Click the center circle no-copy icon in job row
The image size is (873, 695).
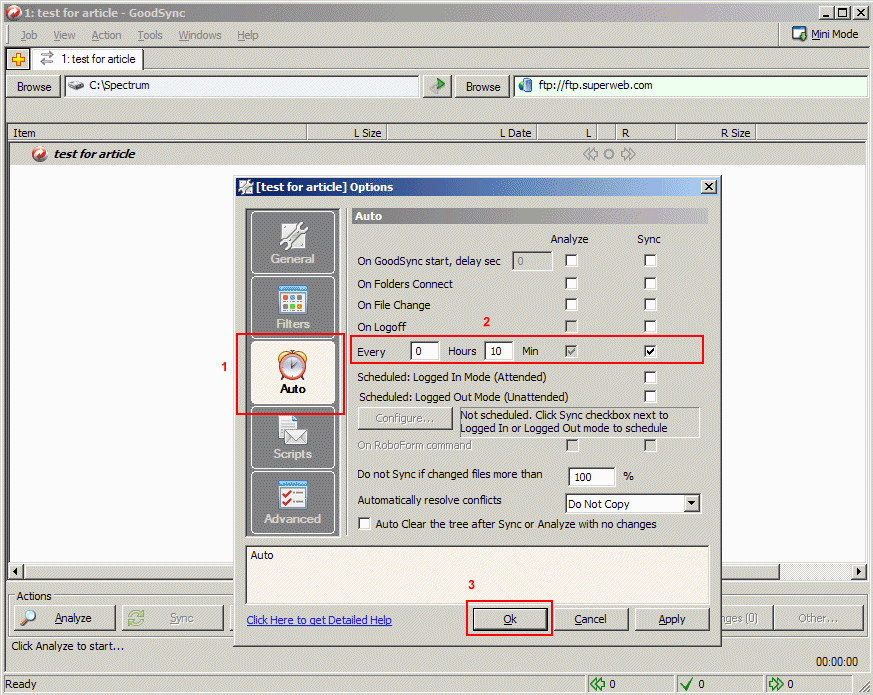click(609, 154)
